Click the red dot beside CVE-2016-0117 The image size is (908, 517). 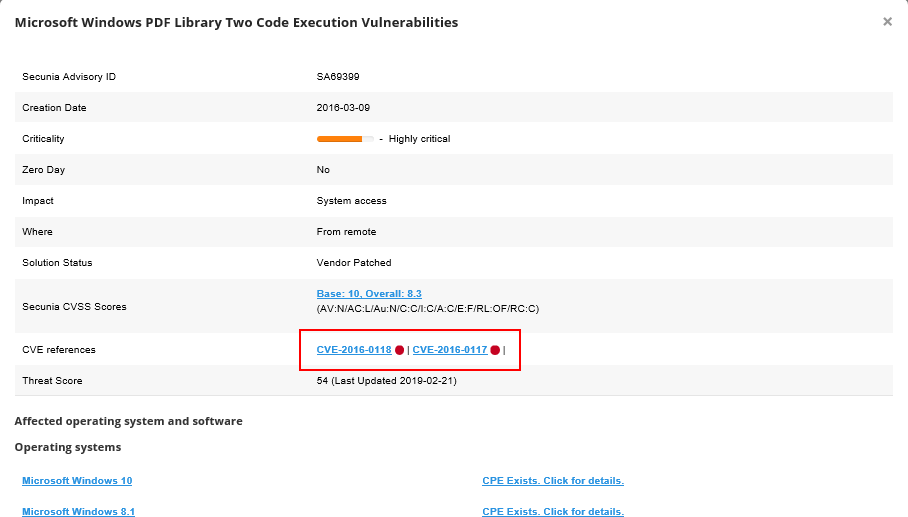pyautogui.click(x=495, y=350)
